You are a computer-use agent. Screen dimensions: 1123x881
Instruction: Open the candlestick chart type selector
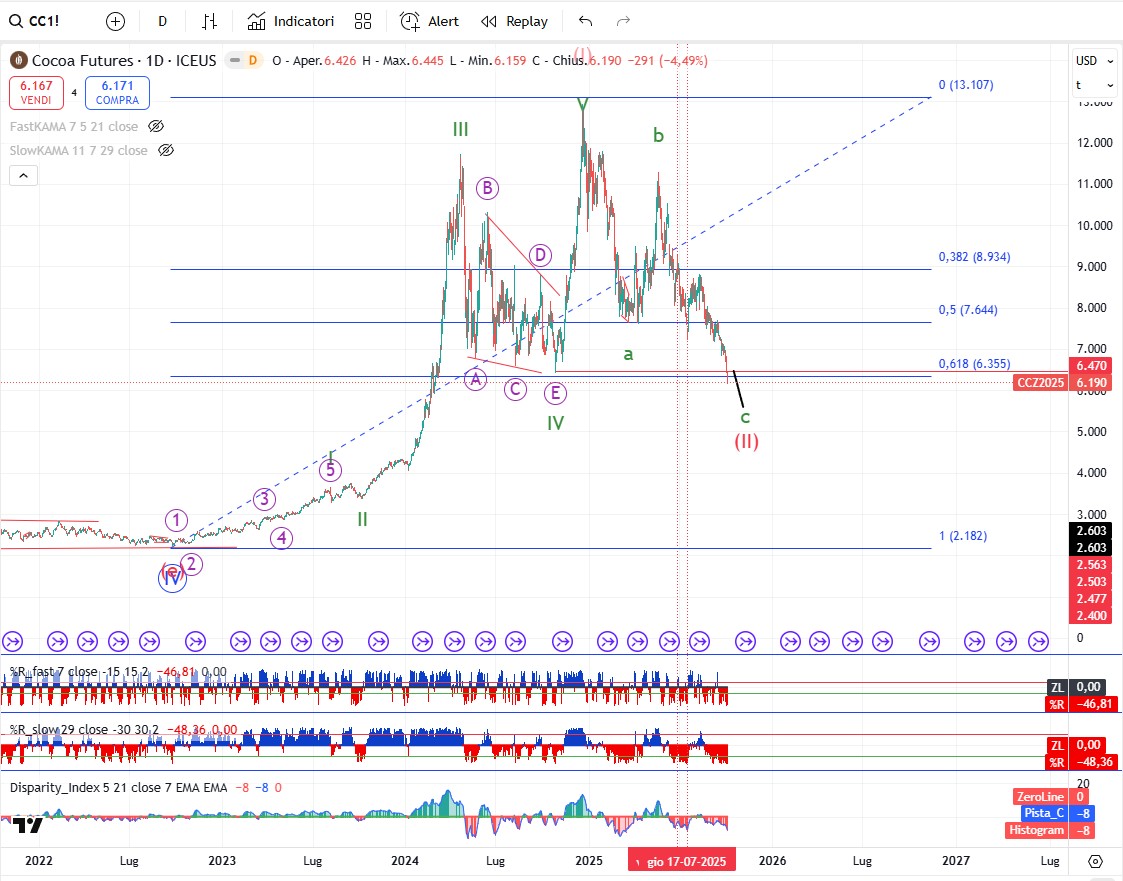(x=209, y=21)
